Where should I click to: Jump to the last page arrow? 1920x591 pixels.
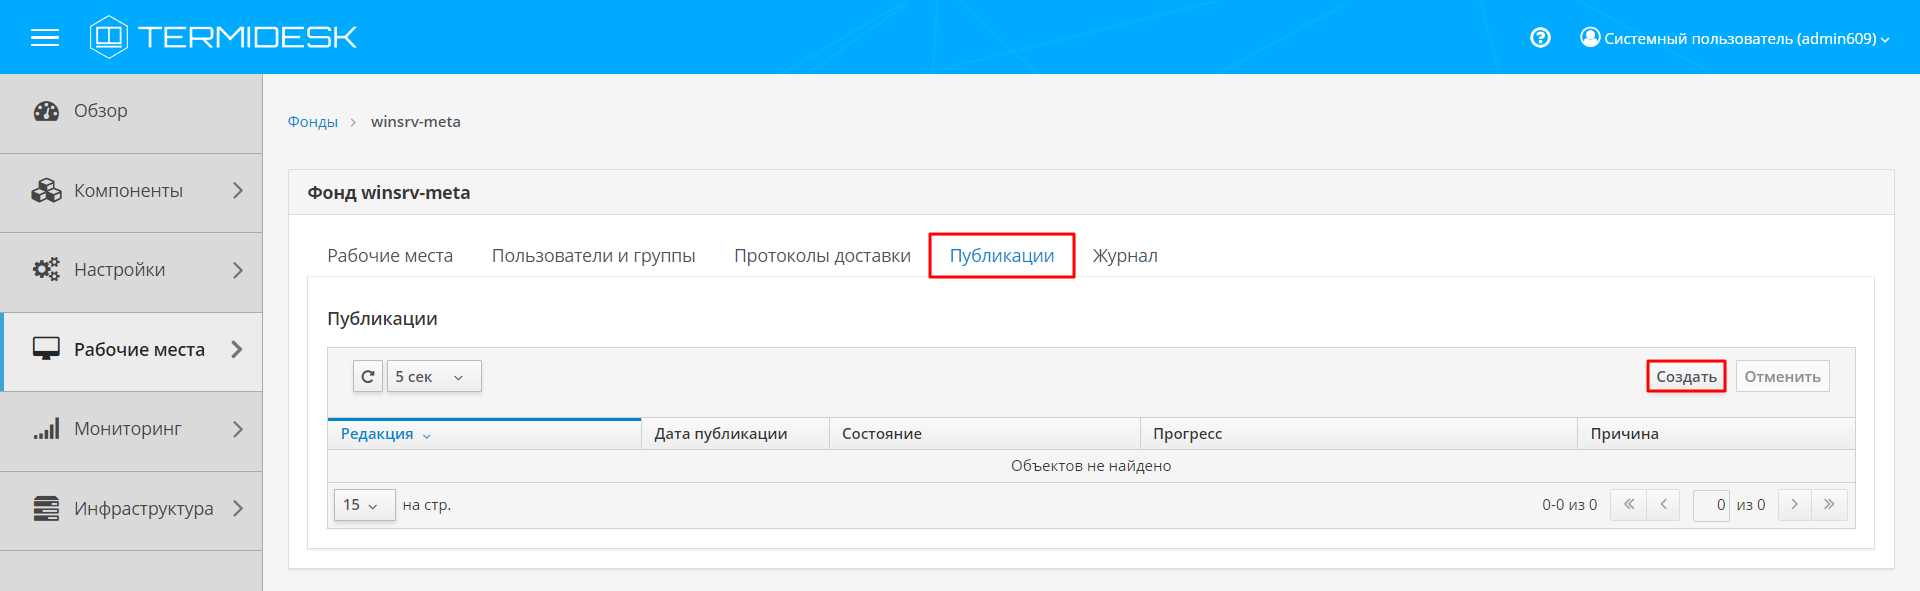(x=1829, y=505)
